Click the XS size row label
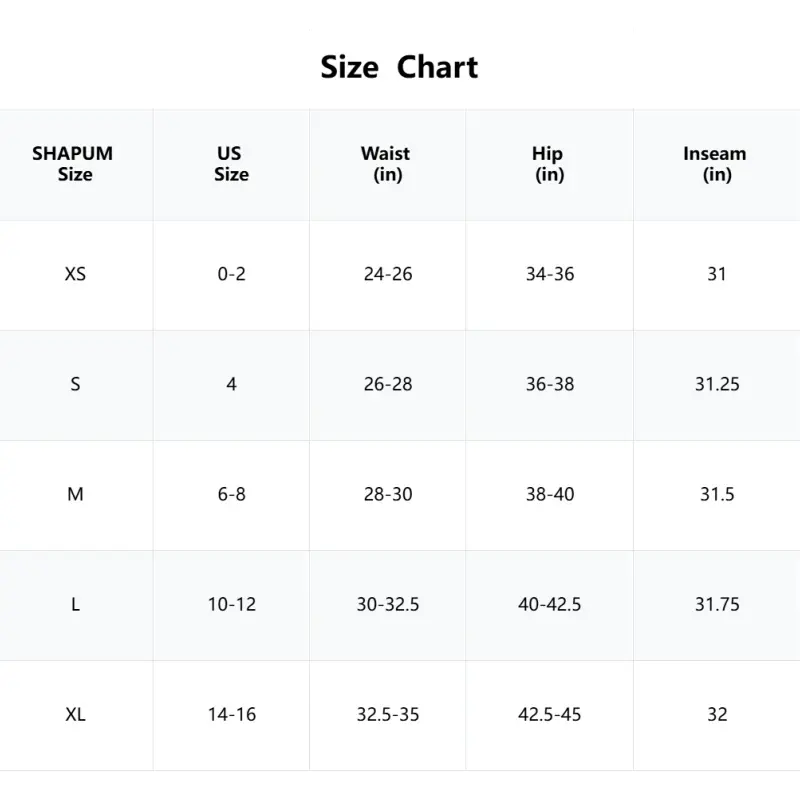The height and width of the screenshot is (800, 800). pyautogui.click(x=75, y=274)
